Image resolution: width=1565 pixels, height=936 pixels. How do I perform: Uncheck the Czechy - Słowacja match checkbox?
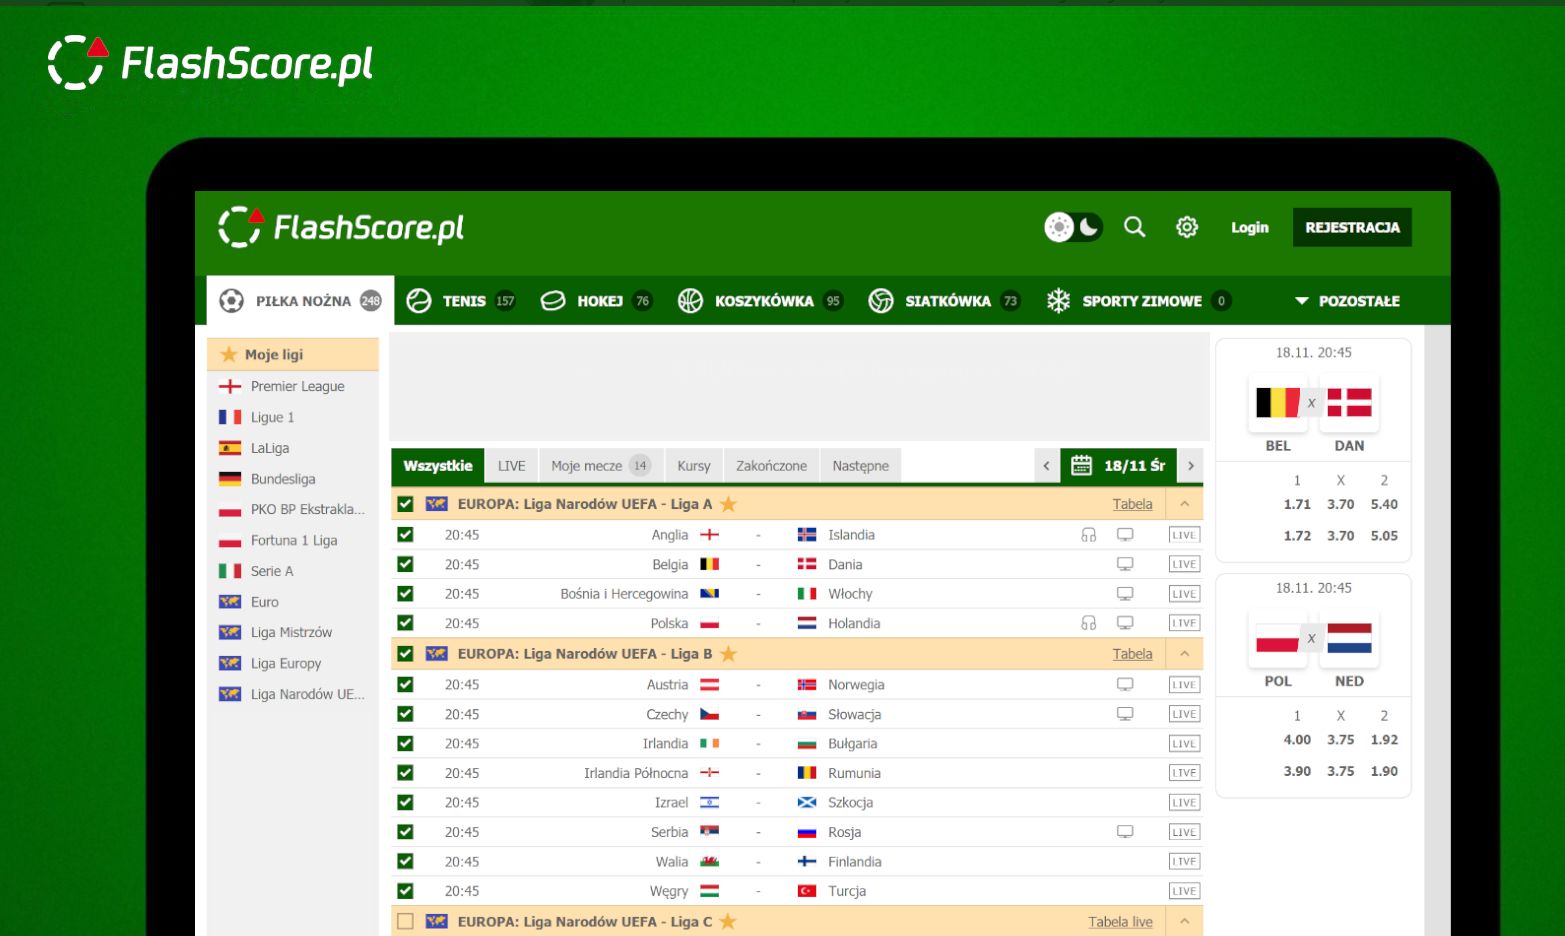tap(405, 714)
